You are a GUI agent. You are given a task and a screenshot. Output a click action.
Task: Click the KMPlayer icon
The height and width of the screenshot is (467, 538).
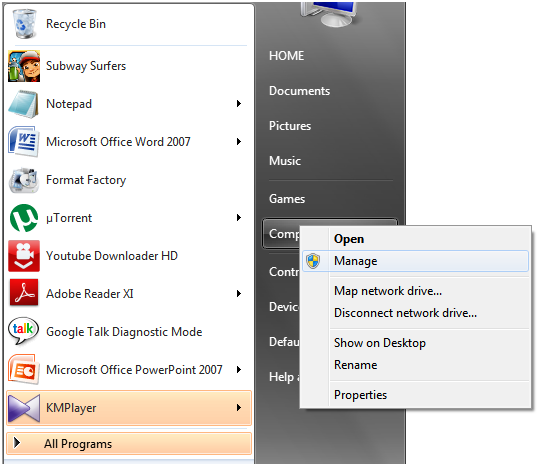pyautogui.click(x=24, y=408)
